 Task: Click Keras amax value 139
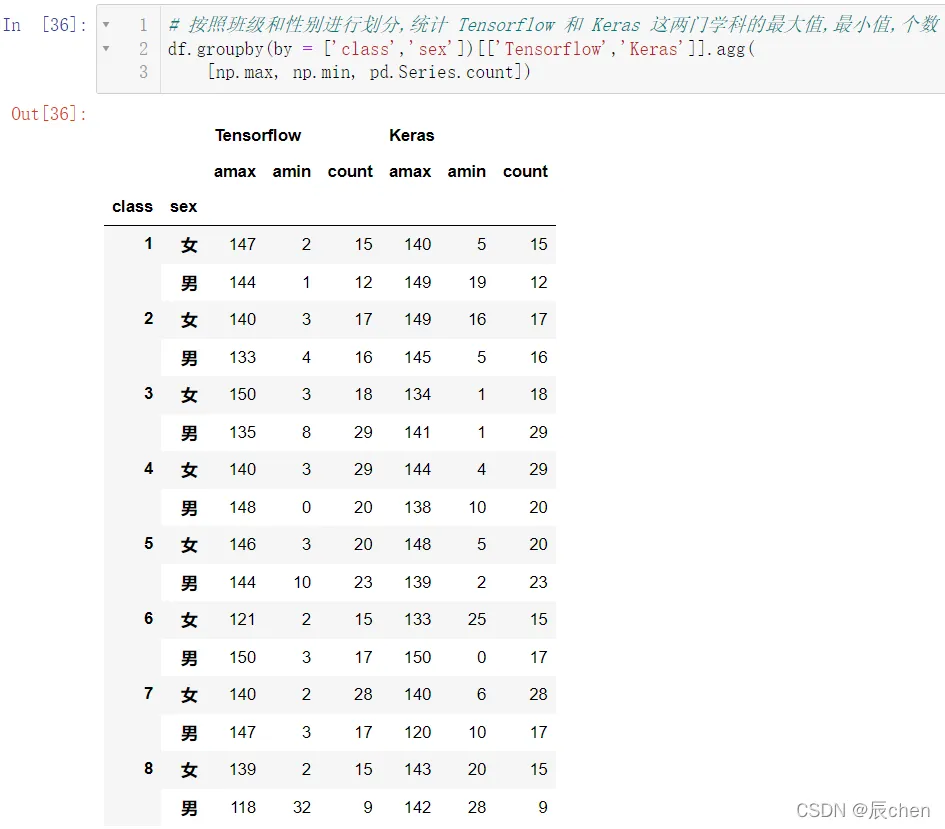pyautogui.click(x=418, y=583)
